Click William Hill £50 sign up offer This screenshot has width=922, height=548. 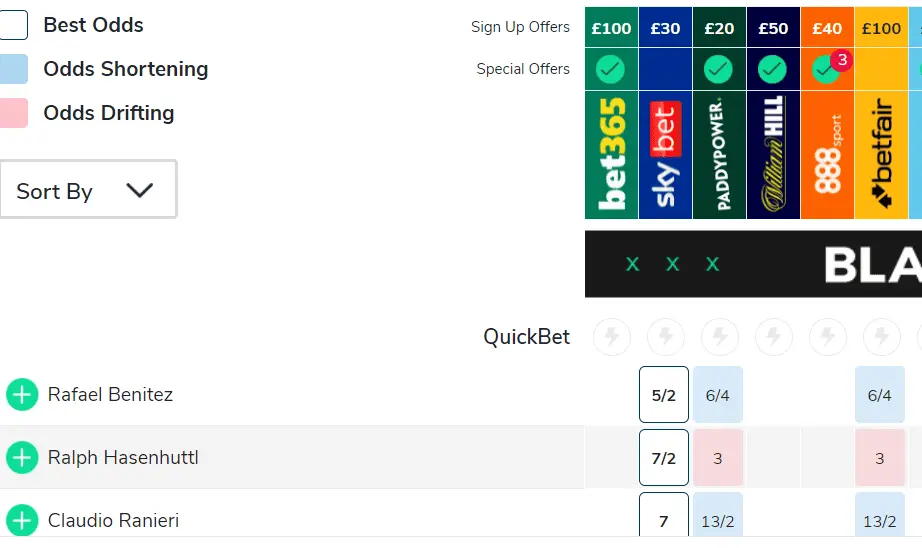[773, 28]
